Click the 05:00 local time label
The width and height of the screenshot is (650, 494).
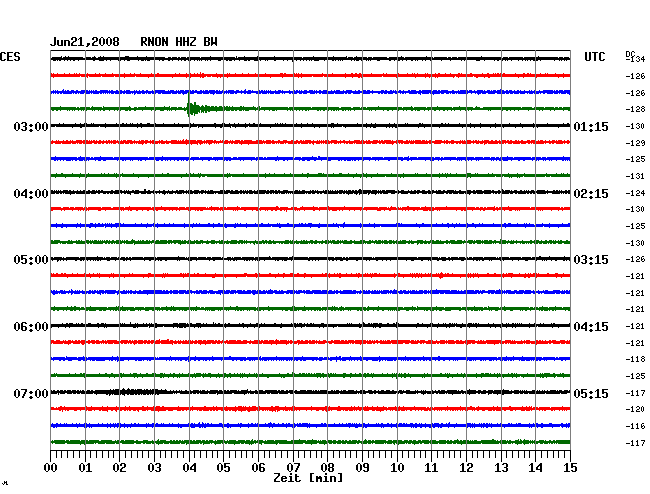pos(31,260)
